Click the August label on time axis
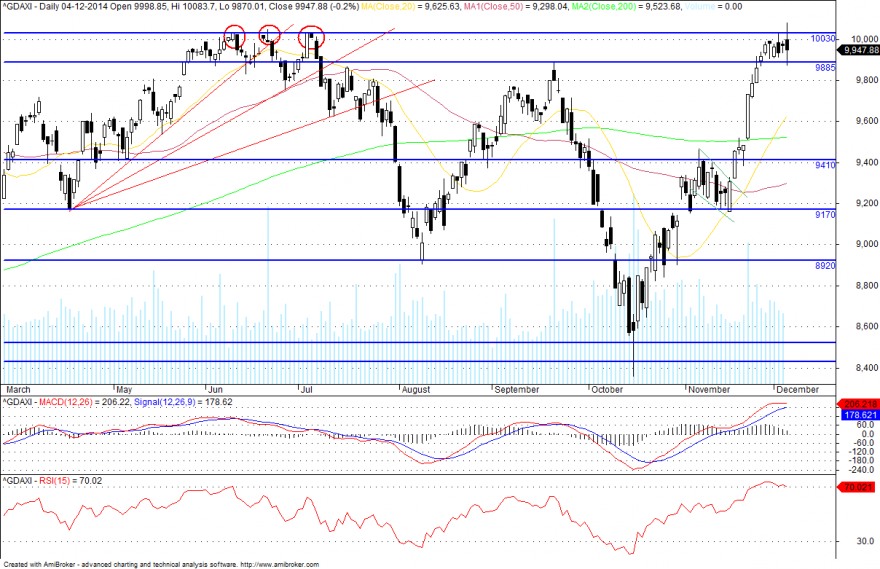The height and width of the screenshot is (569, 880). (416, 389)
